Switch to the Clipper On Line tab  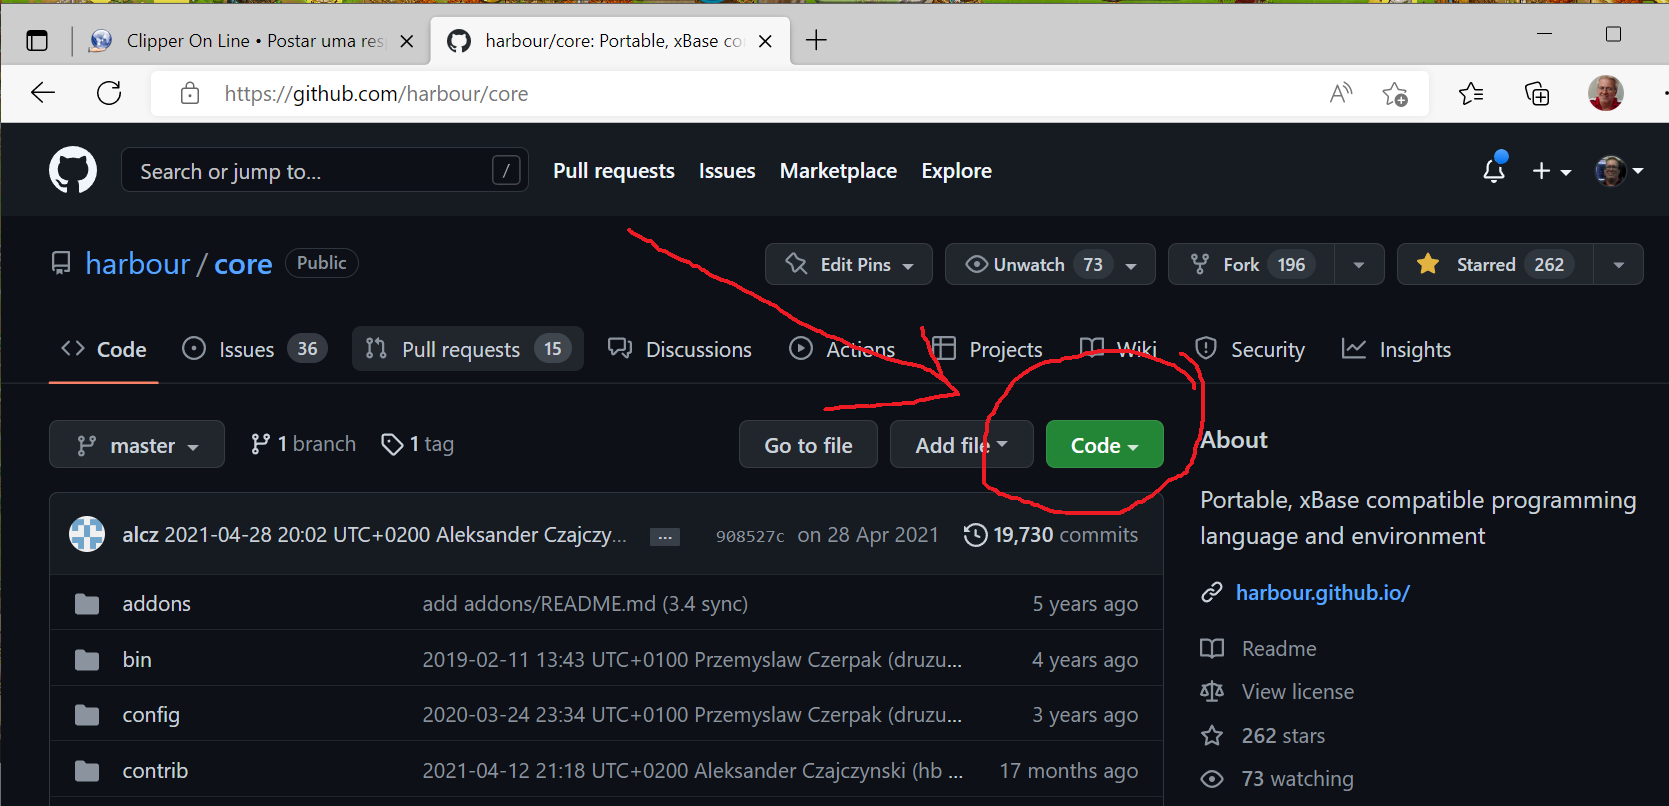coord(250,41)
